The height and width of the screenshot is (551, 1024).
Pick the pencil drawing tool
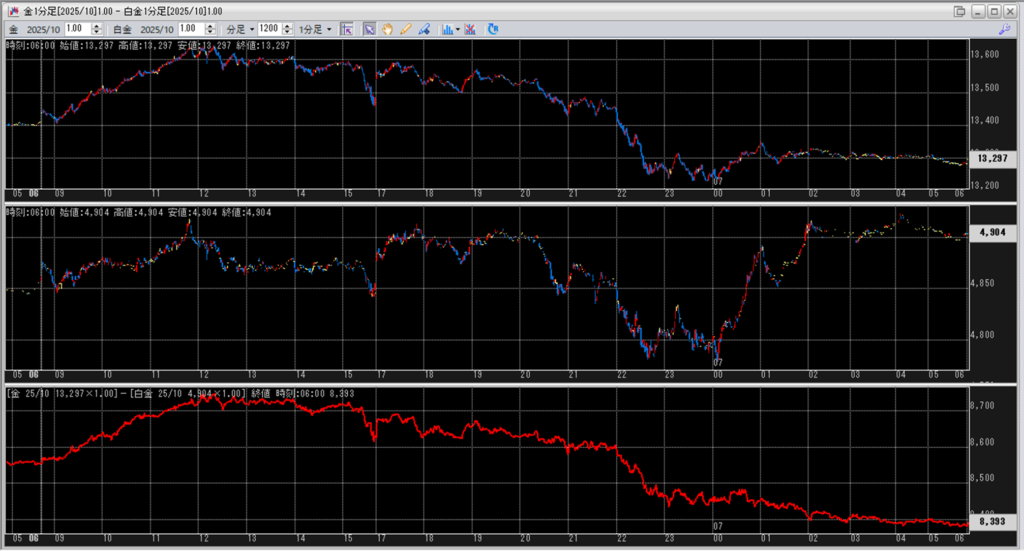(406, 29)
